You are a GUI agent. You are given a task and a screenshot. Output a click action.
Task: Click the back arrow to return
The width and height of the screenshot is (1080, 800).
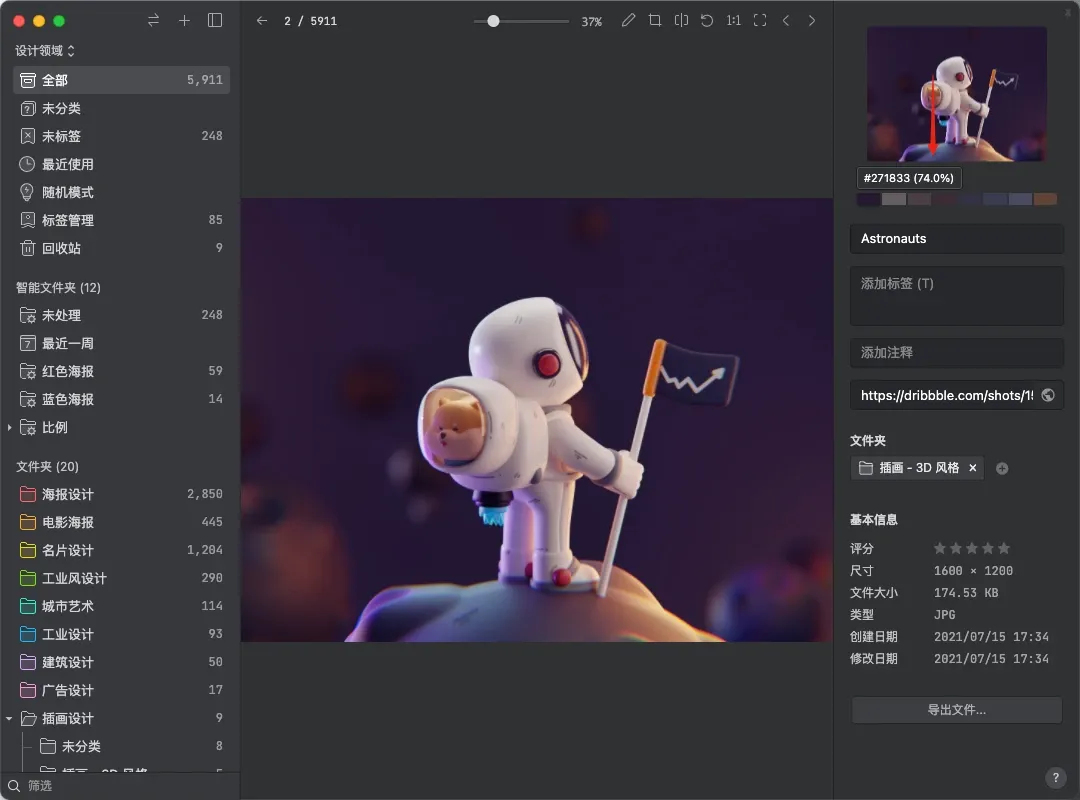(x=262, y=21)
